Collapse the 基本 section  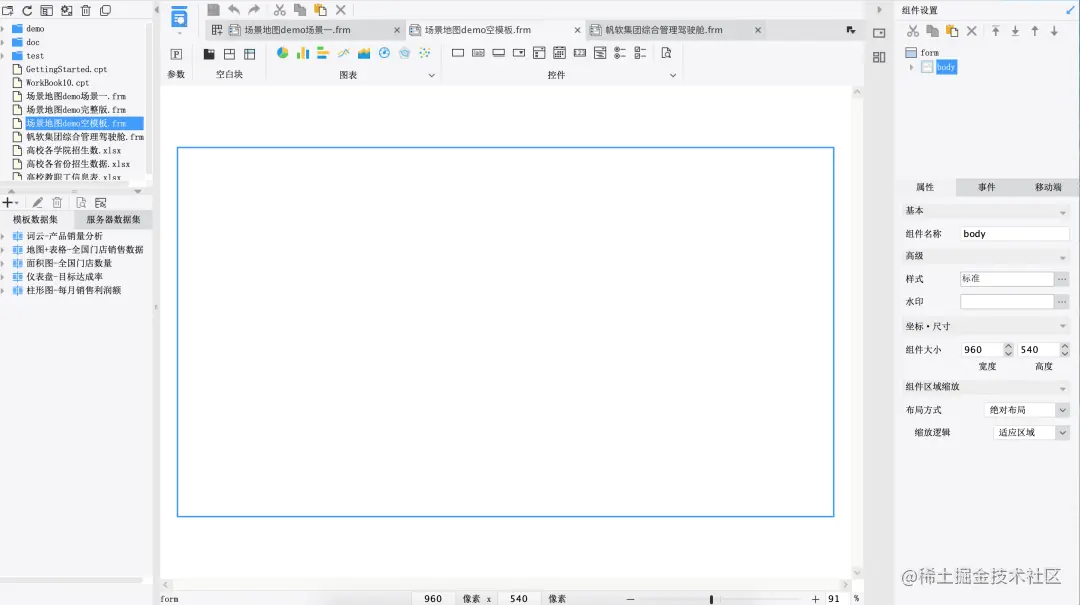[1063, 212]
